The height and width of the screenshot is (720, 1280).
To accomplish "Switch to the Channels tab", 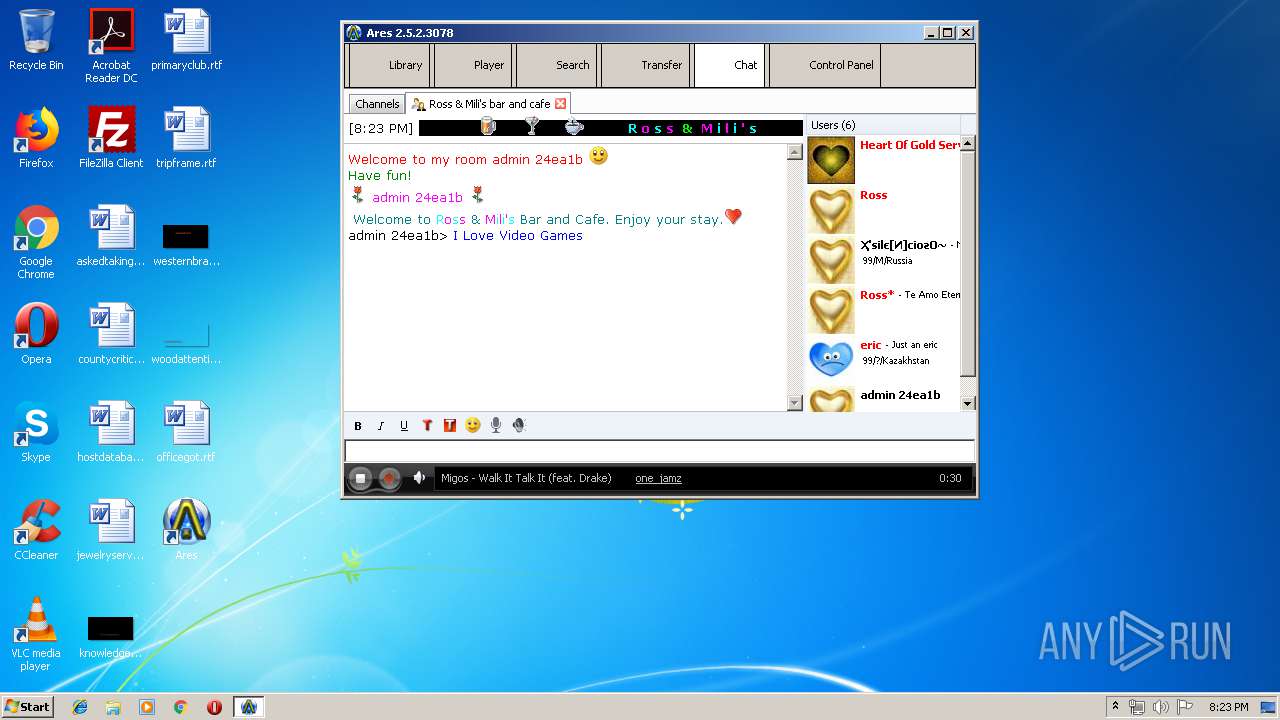I will coord(377,104).
